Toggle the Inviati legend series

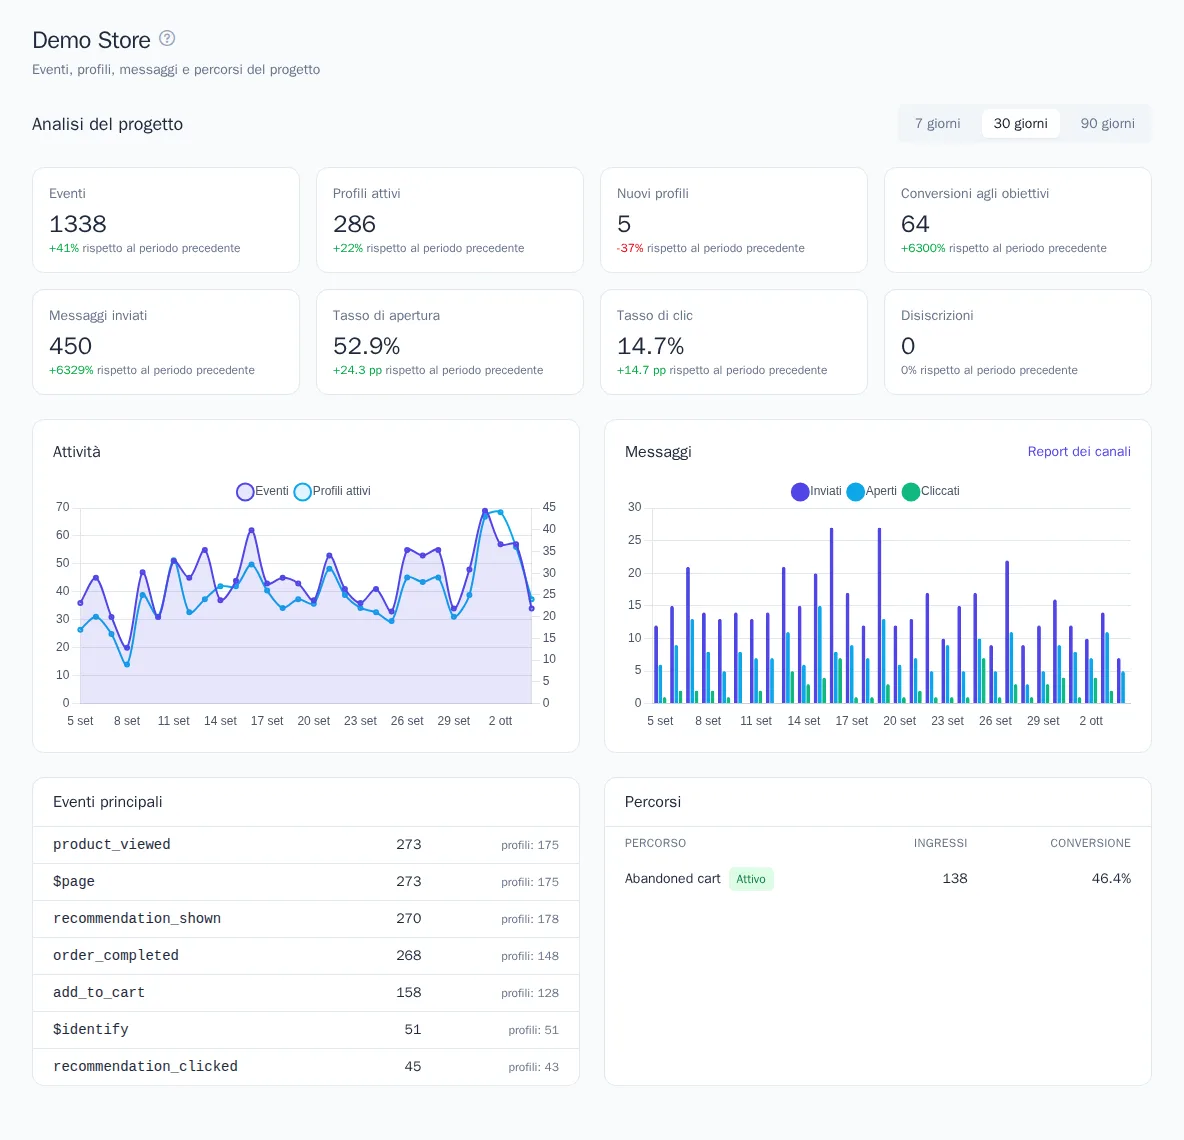point(816,491)
